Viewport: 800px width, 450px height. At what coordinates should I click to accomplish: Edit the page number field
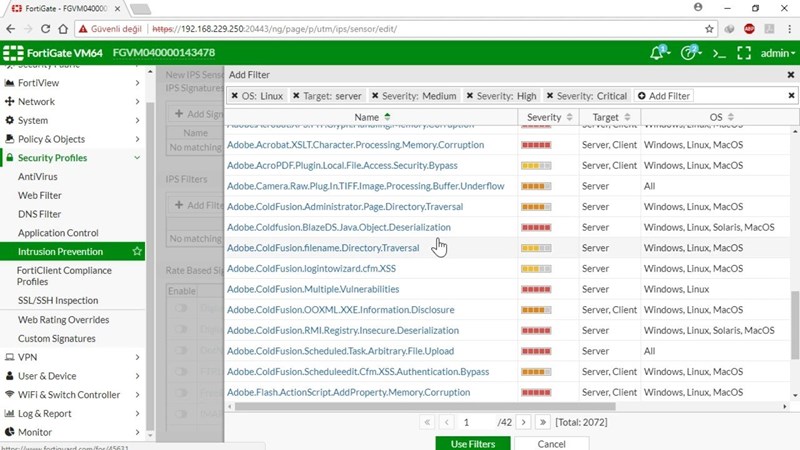477,422
